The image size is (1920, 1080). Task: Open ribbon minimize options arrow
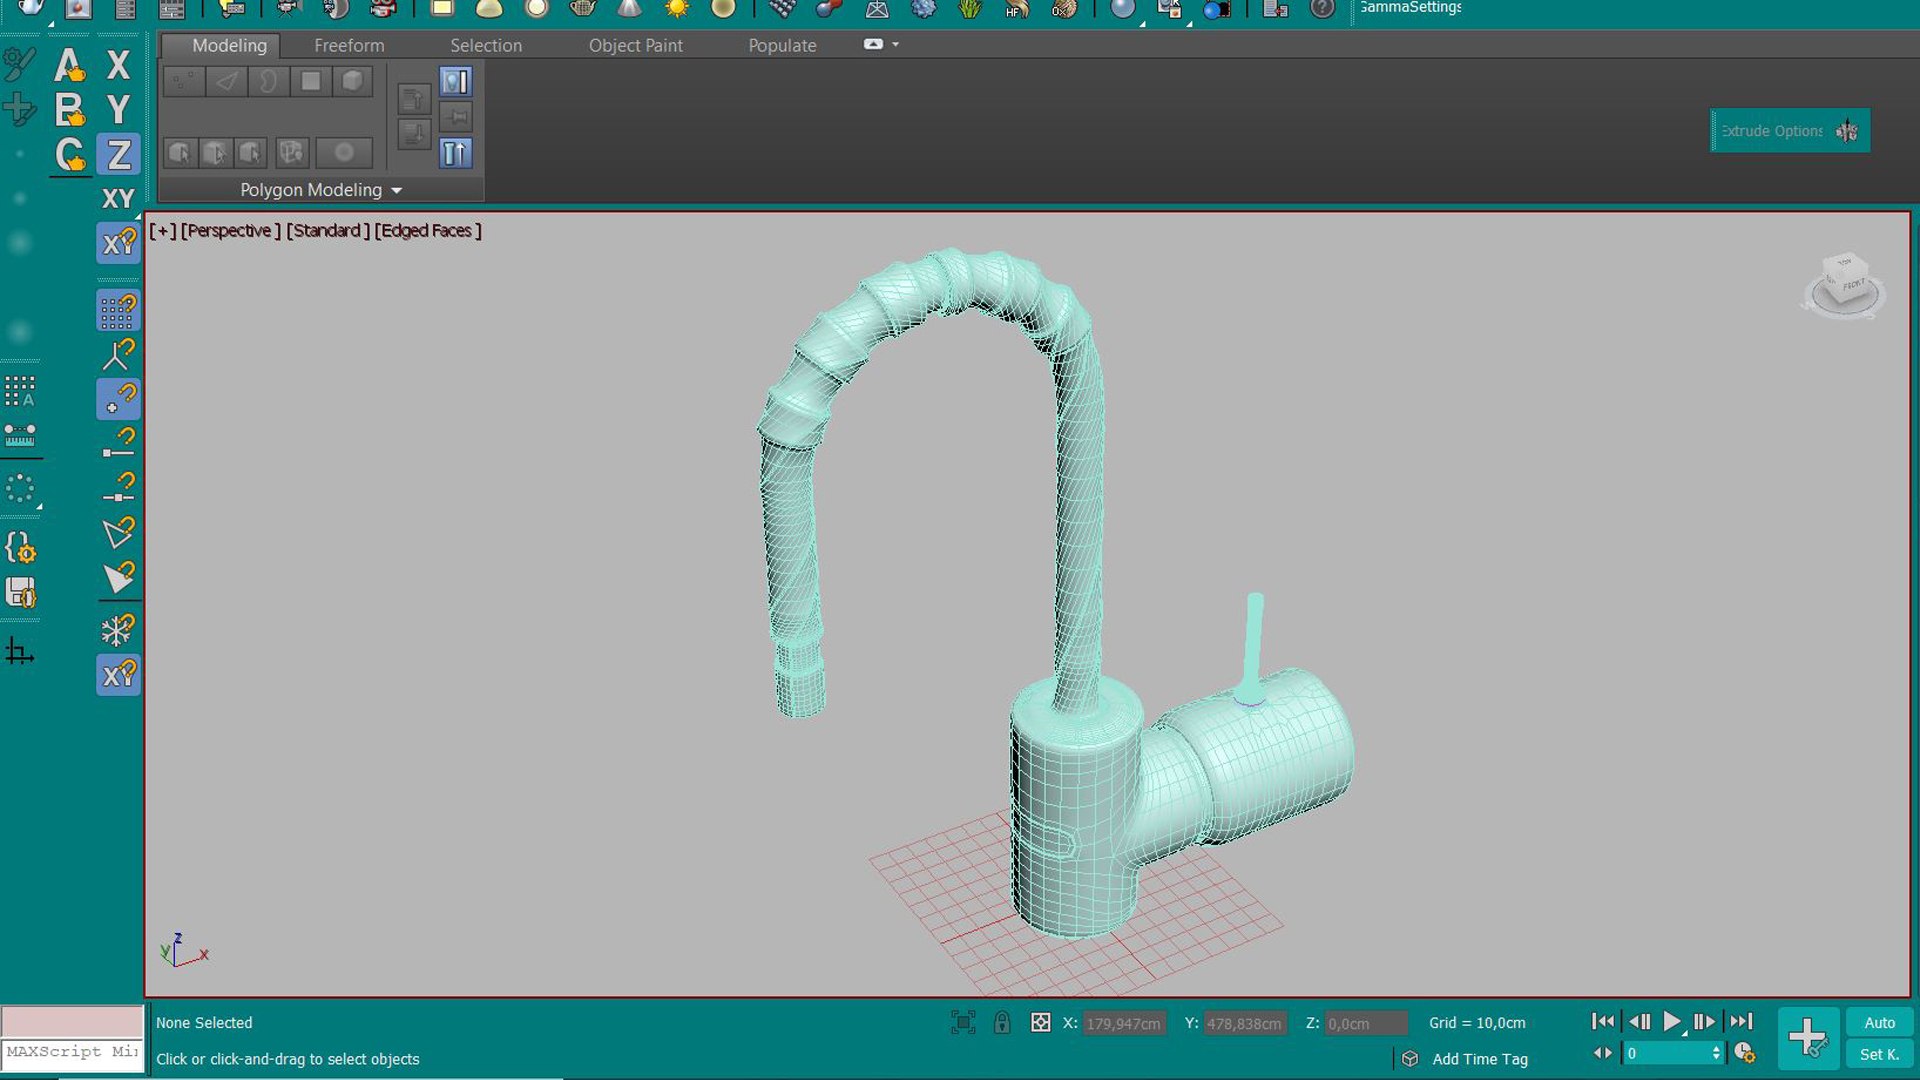point(895,45)
